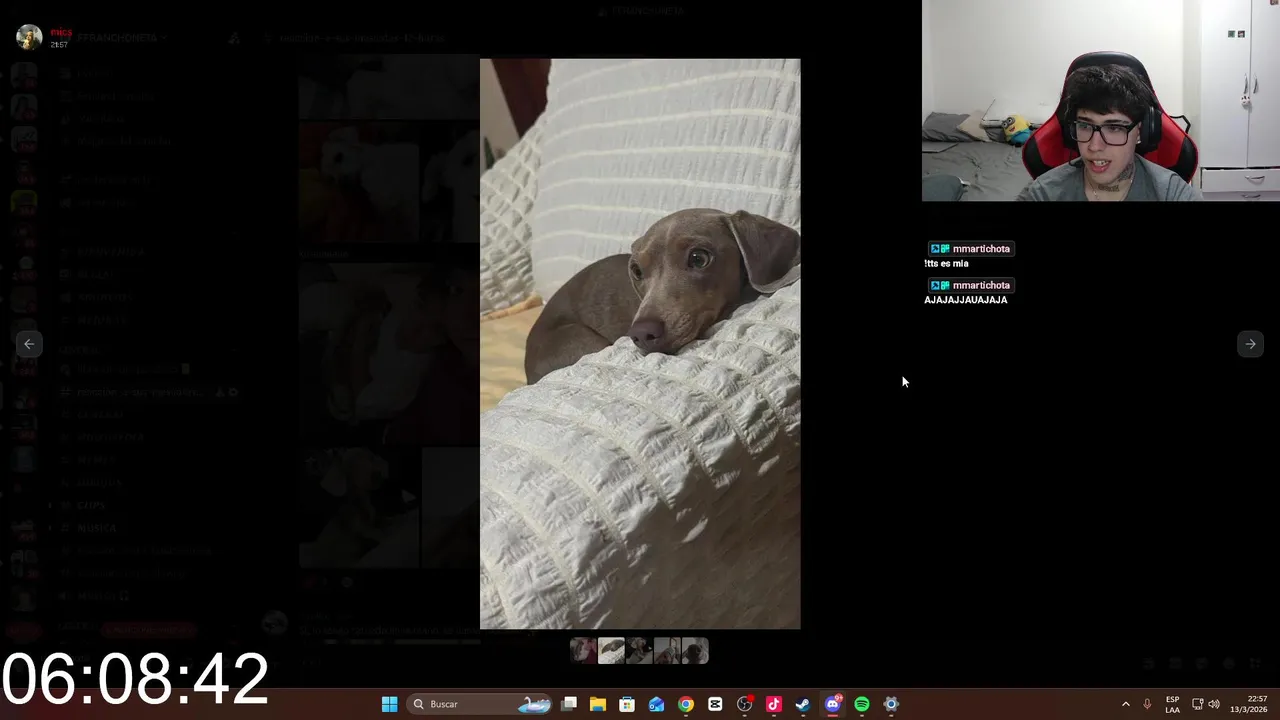Open Outlook from the taskbar

point(656,704)
